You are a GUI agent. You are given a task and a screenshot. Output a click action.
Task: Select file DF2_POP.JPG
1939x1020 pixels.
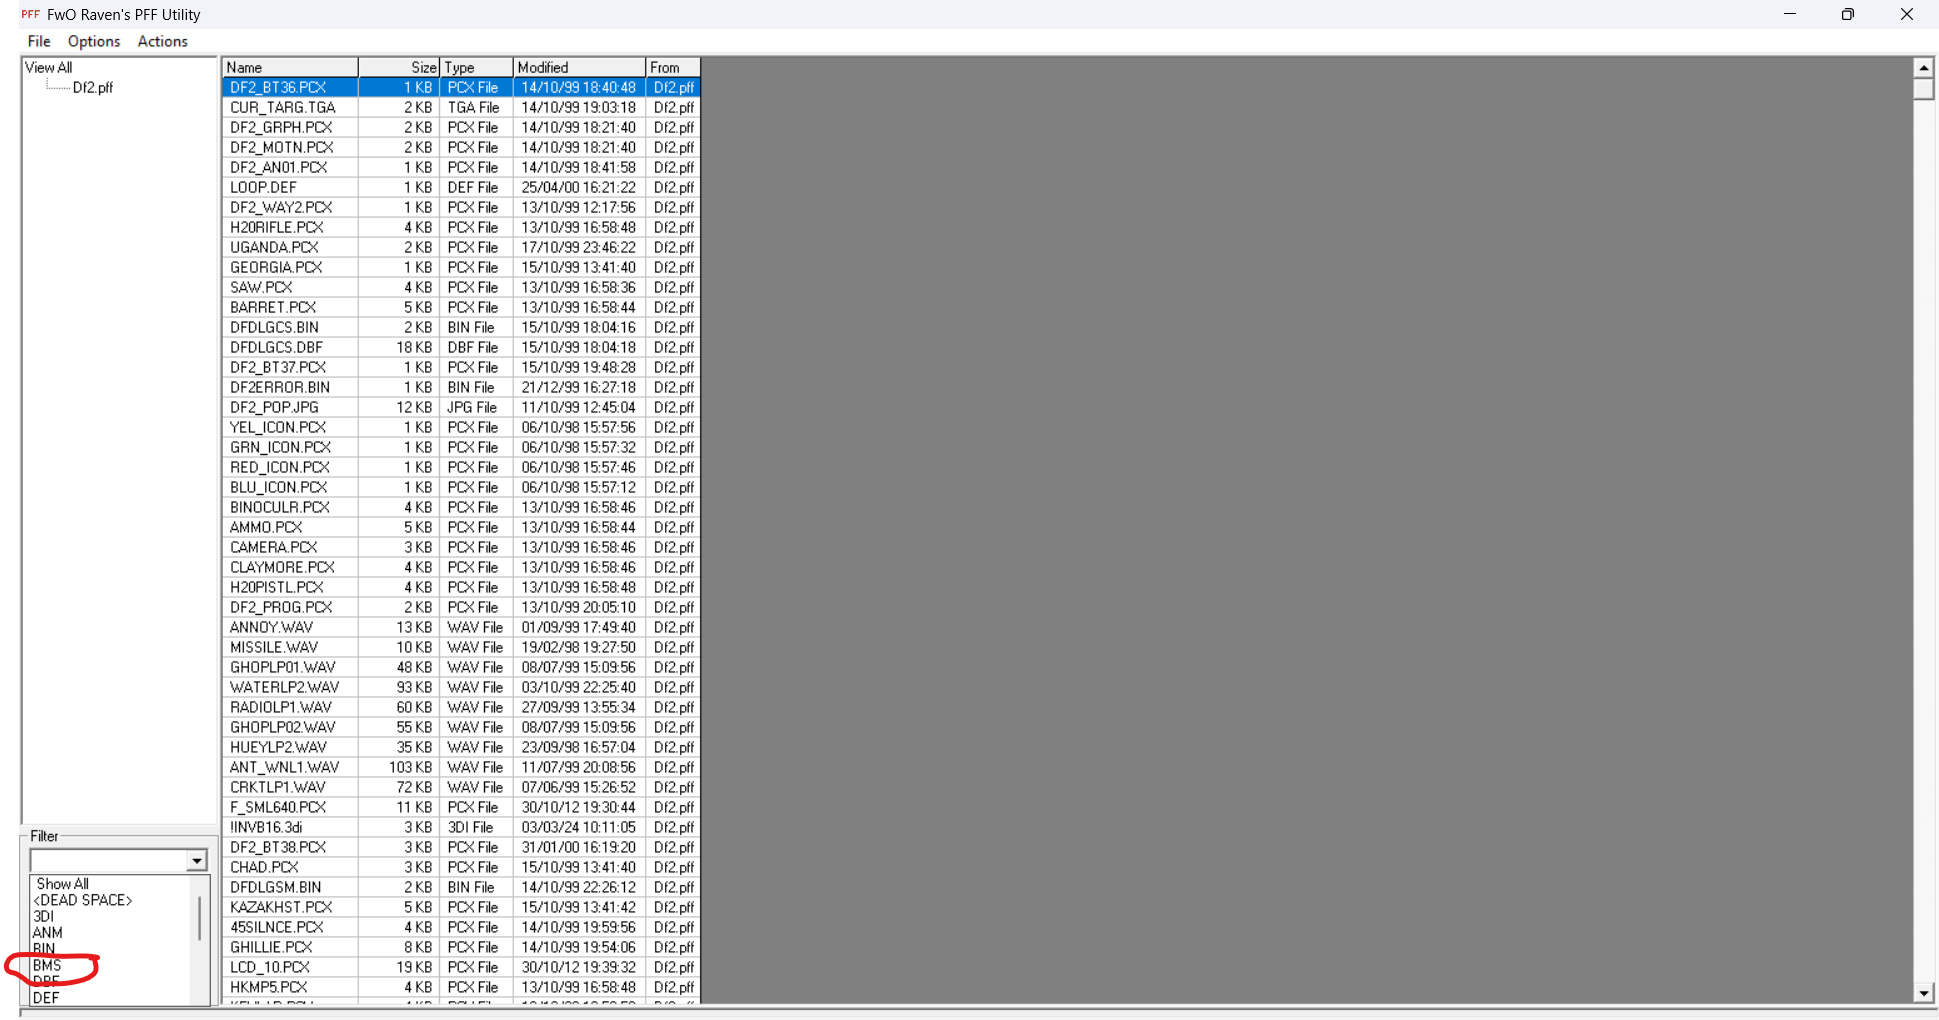pos(274,407)
